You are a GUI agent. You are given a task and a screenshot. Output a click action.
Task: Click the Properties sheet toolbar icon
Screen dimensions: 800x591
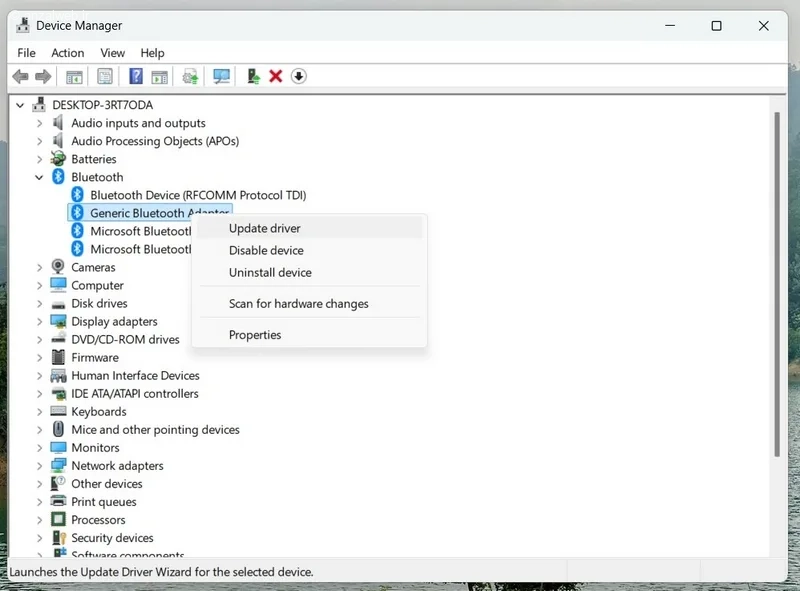point(105,77)
